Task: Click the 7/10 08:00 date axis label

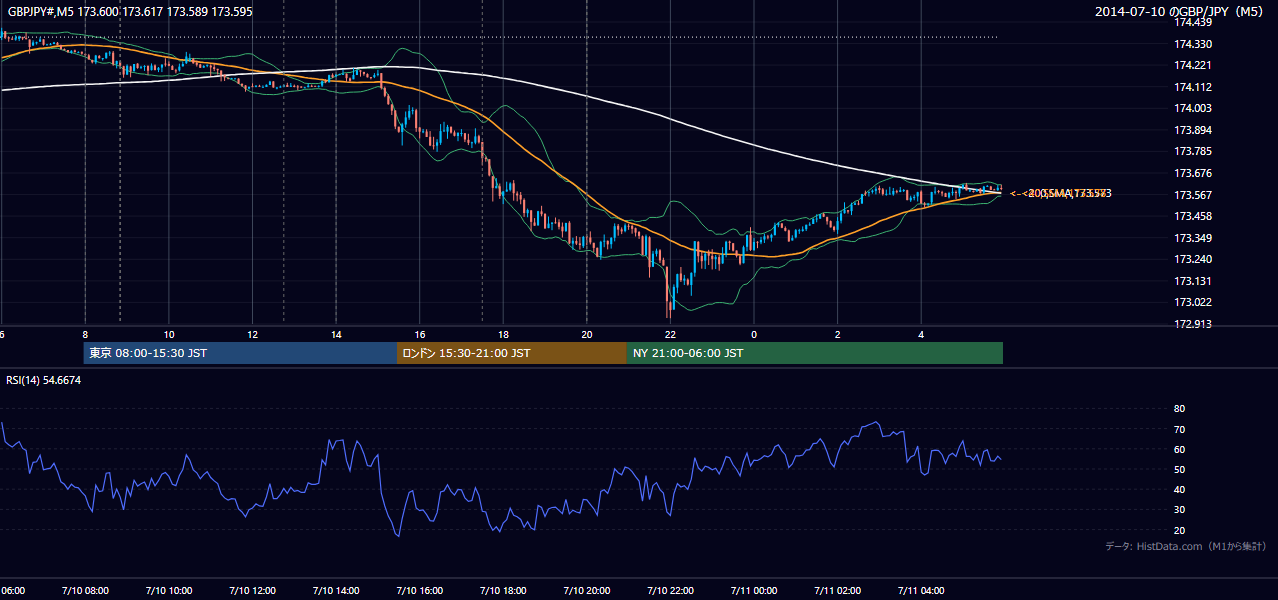Action: pyautogui.click(x=84, y=591)
